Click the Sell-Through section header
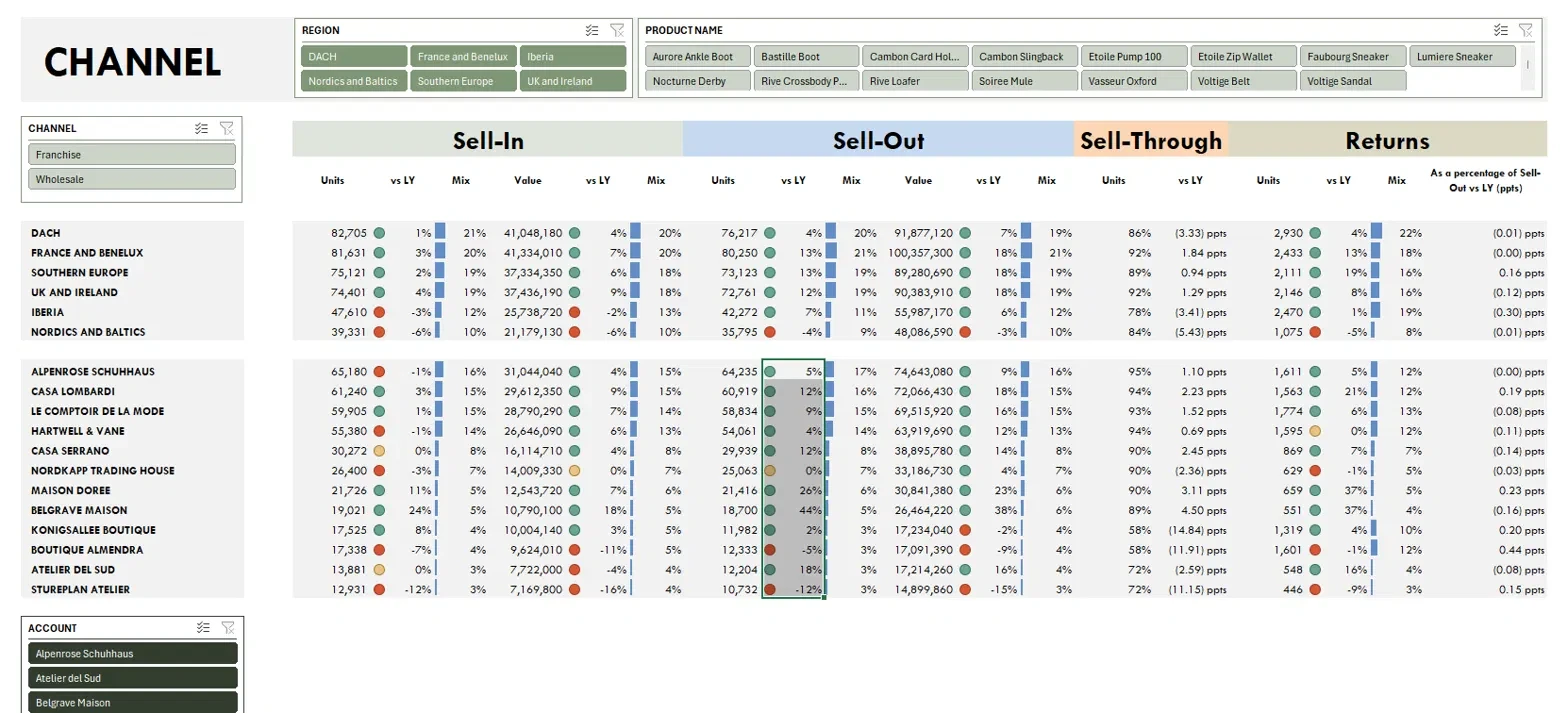Screen dimensions: 1568x713 [x=1151, y=140]
